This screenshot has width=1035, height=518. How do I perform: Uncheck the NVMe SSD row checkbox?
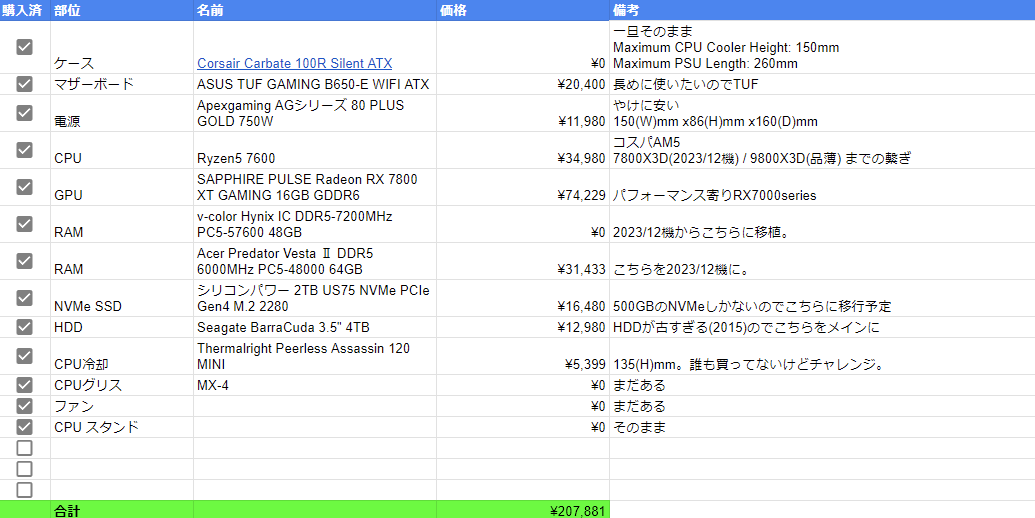pyautogui.click(x=24, y=298)
